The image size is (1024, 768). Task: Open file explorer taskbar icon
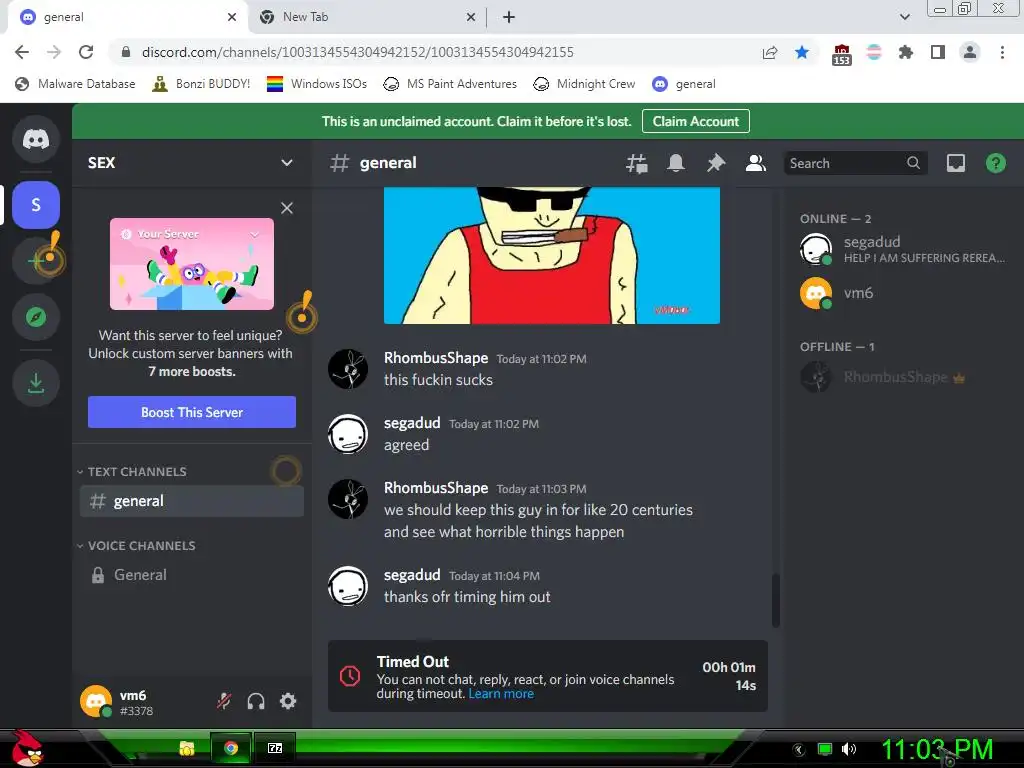click(x=187, y=748)
